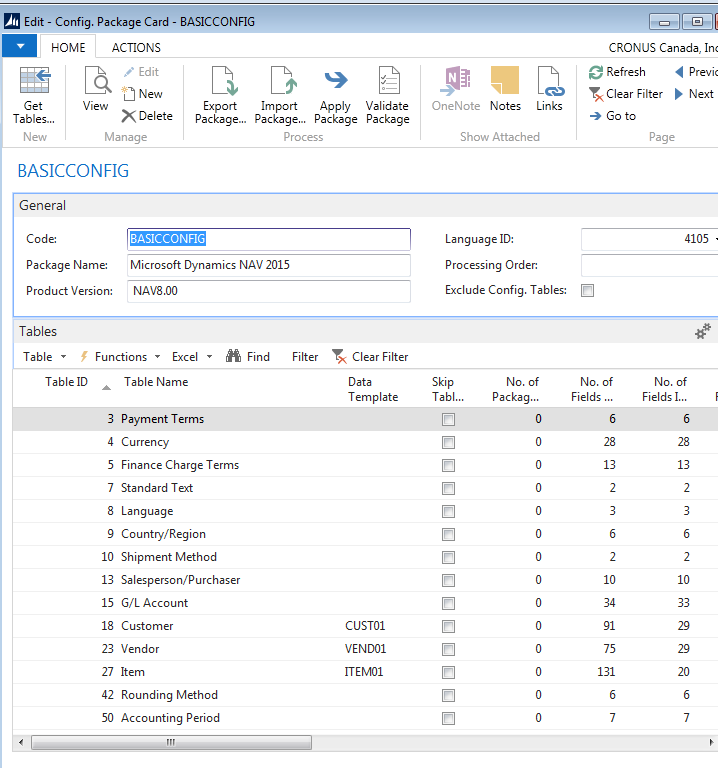Viewport: 718px width, 768px height.
Task: Check Skip Table for Standard Text
Action: (x=448, y=488)
